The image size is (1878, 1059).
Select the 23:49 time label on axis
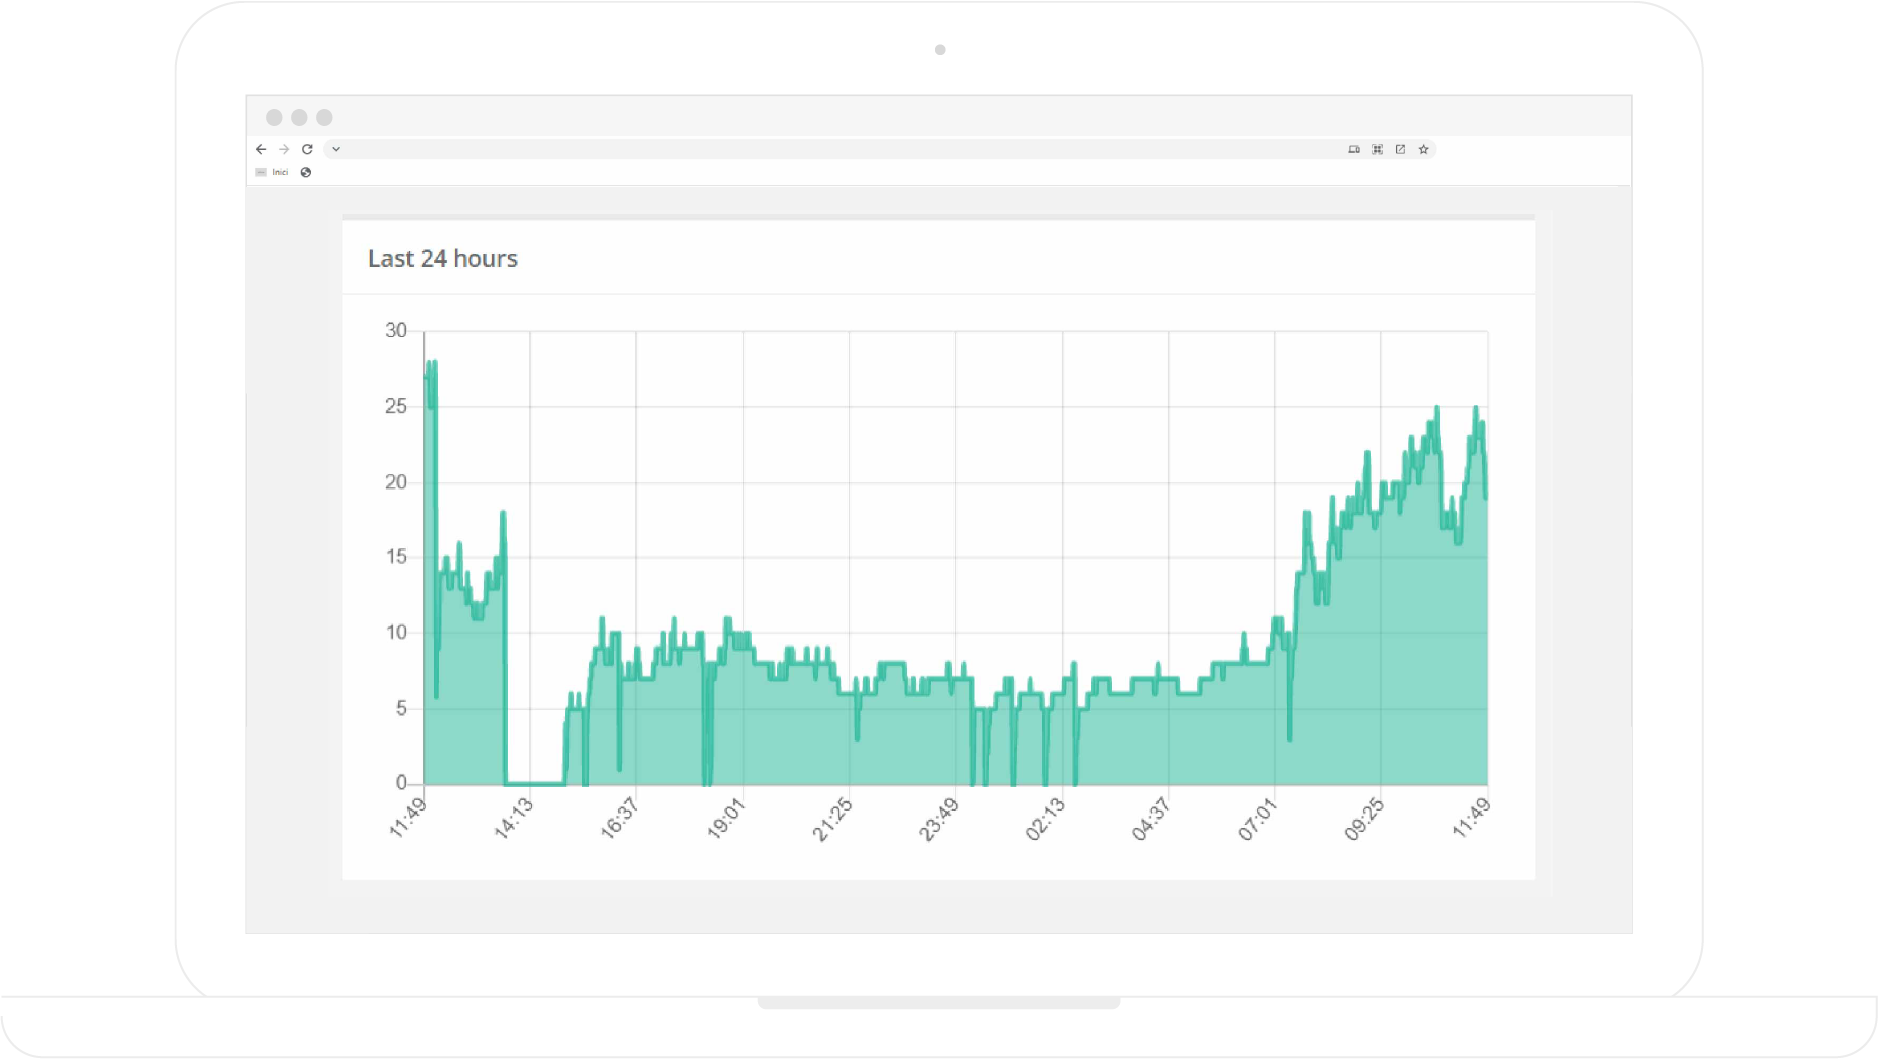coord(939,819)
